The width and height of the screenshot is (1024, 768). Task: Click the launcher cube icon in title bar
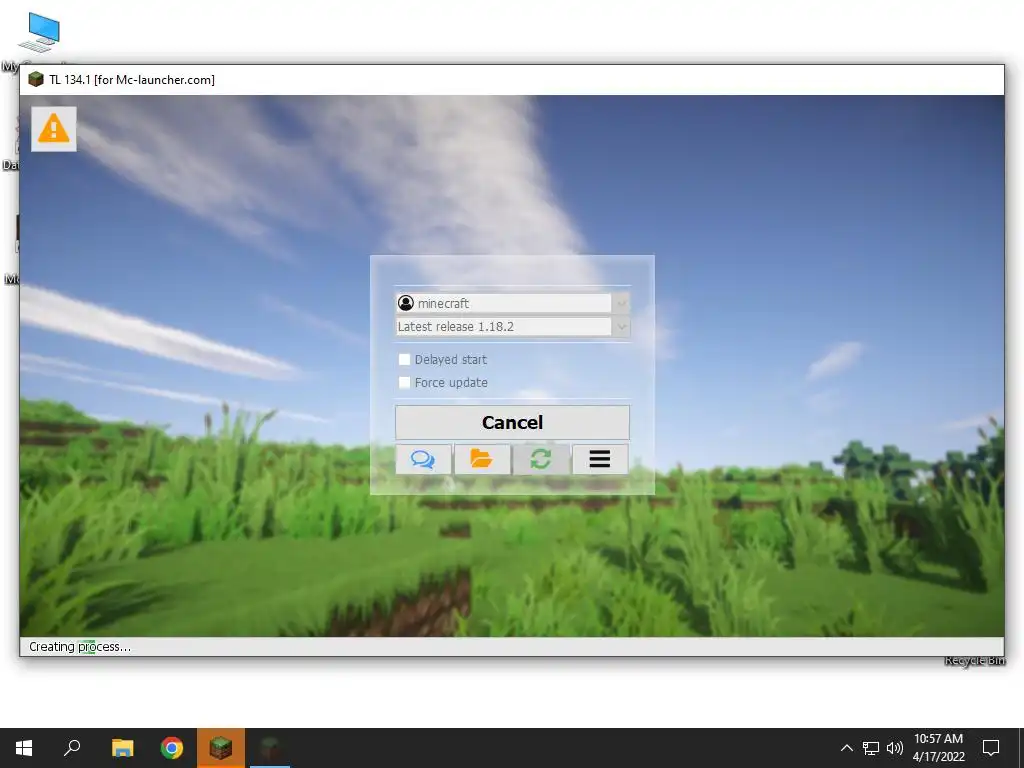tap(36, 80)
